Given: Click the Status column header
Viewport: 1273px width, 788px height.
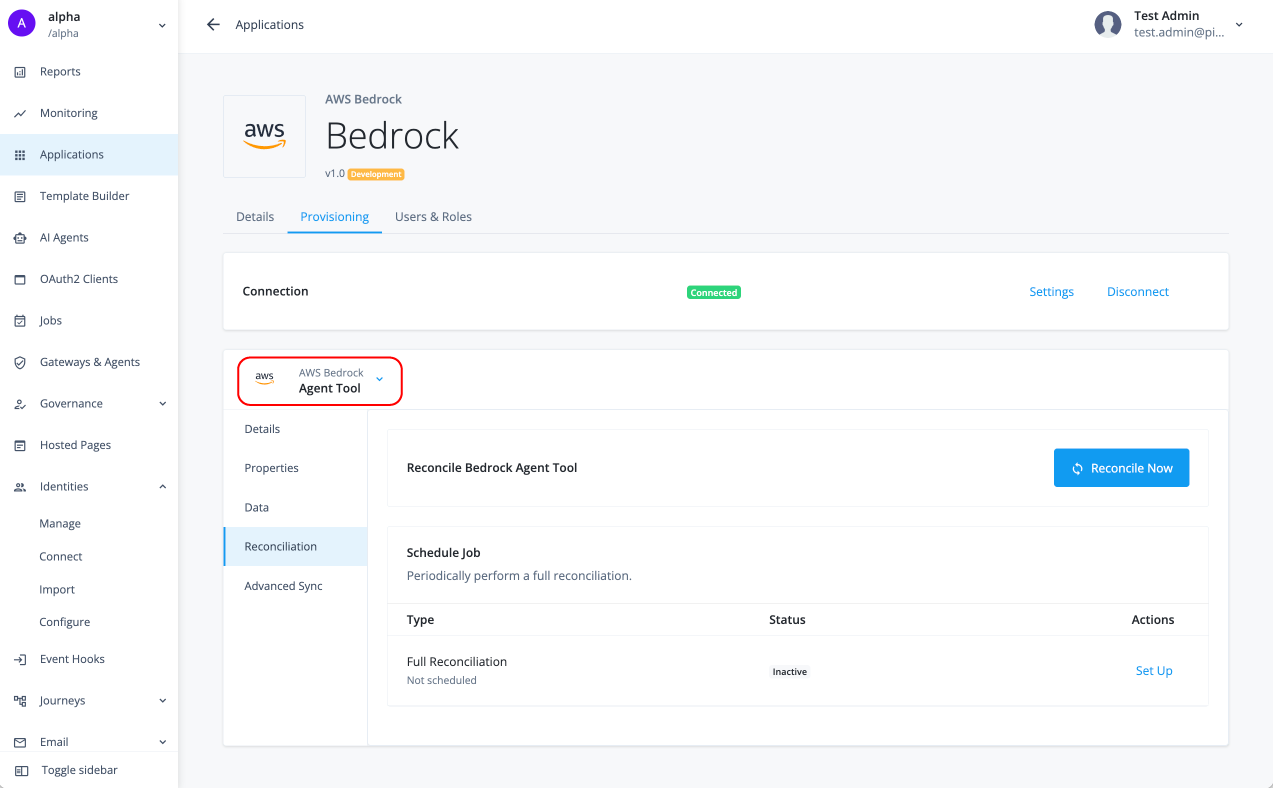Looking at the screenshot, I should [787, 620].
